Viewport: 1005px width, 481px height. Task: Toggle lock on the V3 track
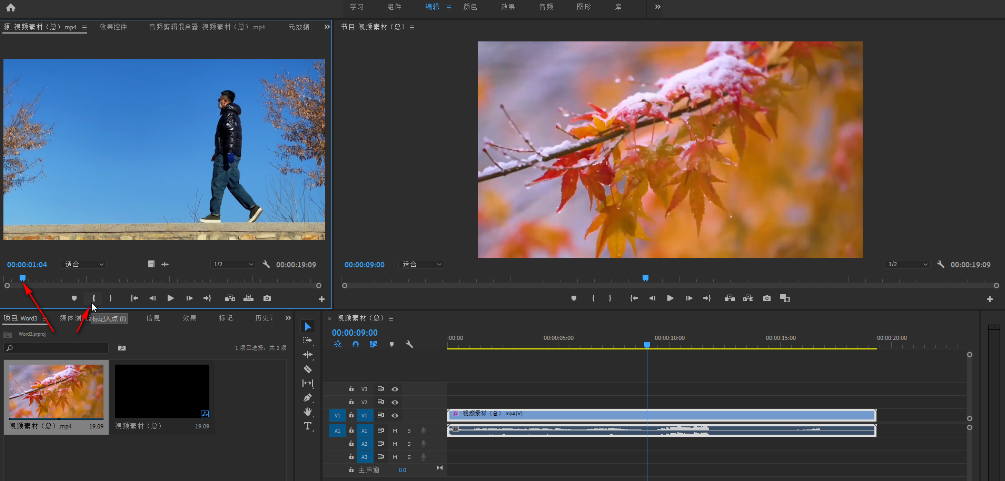[351, 388]
